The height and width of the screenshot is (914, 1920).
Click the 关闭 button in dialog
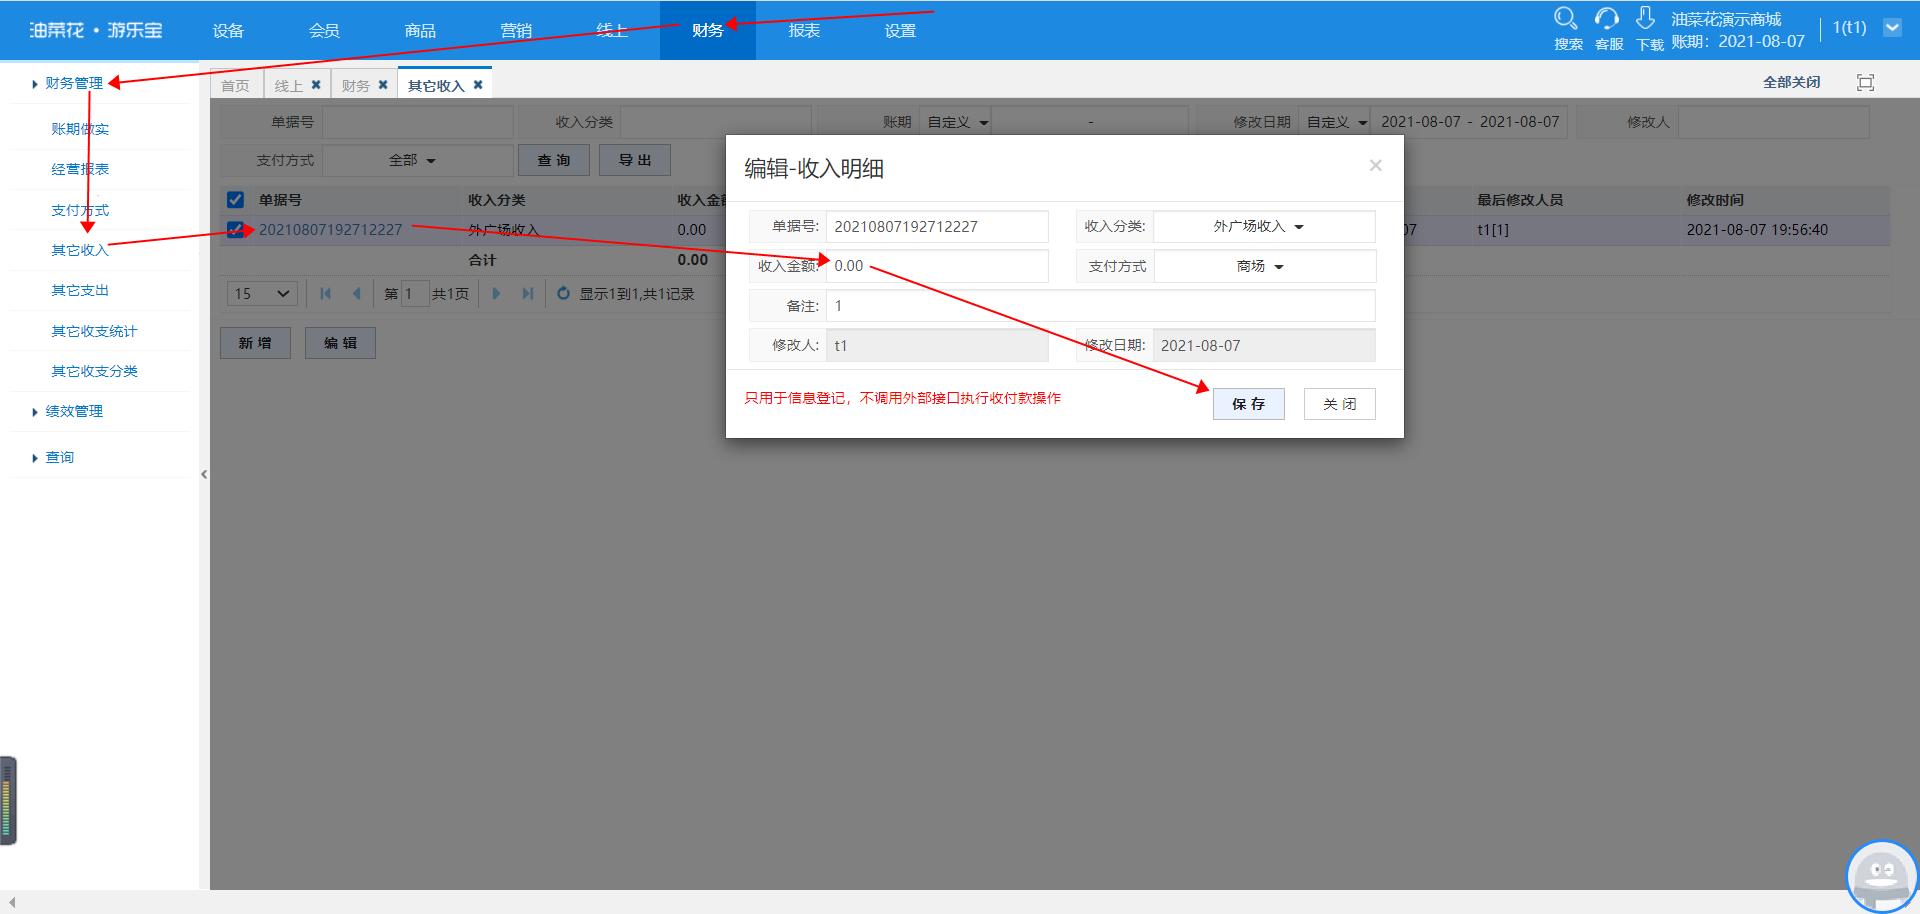click(1339, 404)
